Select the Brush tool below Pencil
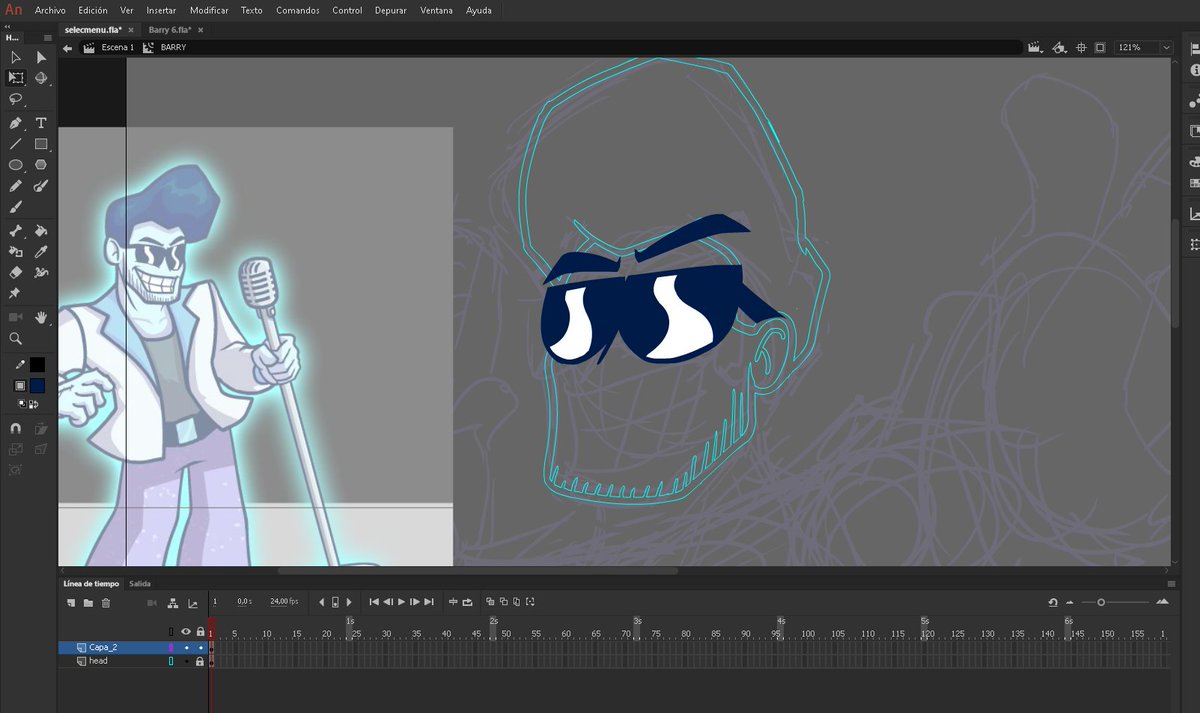Screen dimensions: 1200x713 pos(16,207)
